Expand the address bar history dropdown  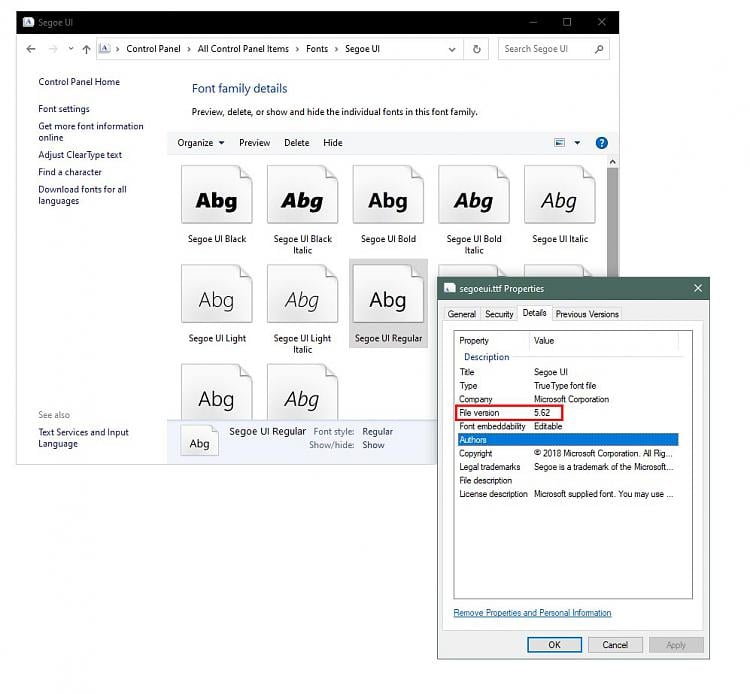pyautogui.click(x=452, y=49)
